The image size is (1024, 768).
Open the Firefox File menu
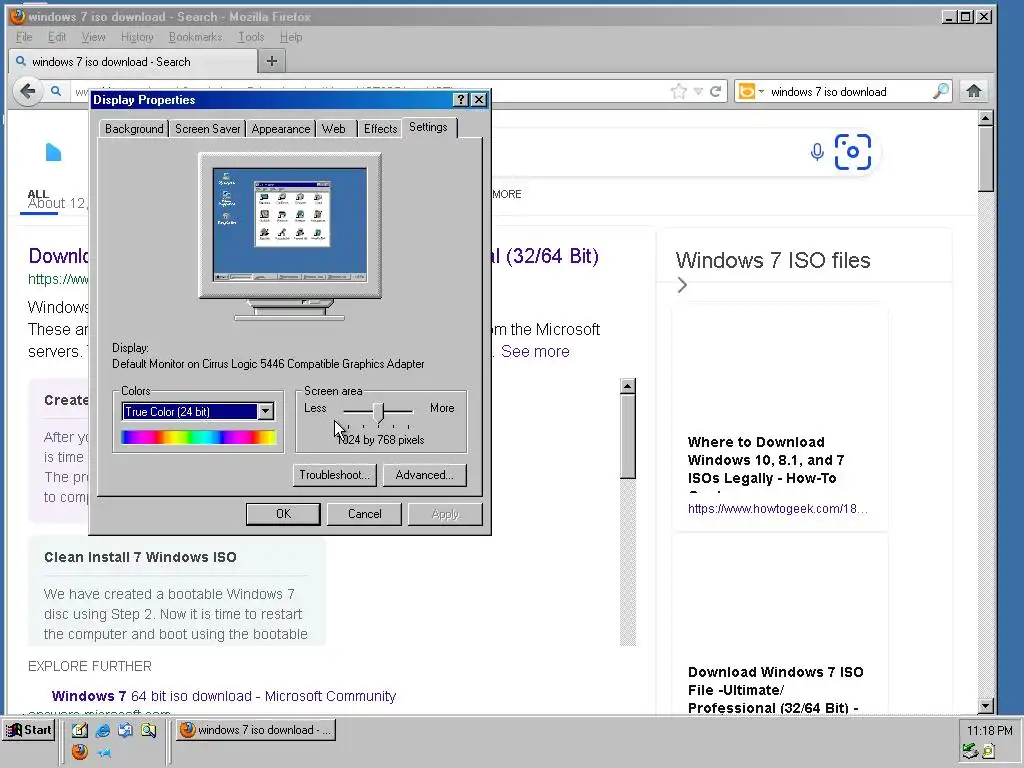click(24, 37)
